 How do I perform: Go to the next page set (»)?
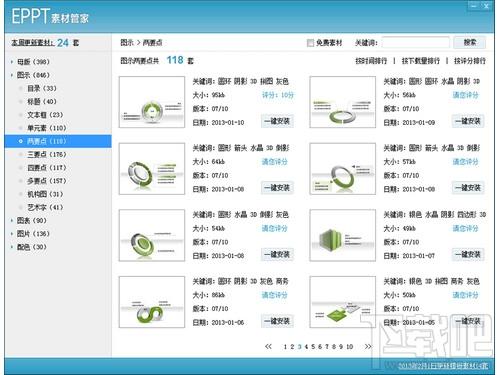tap(368, 347)
